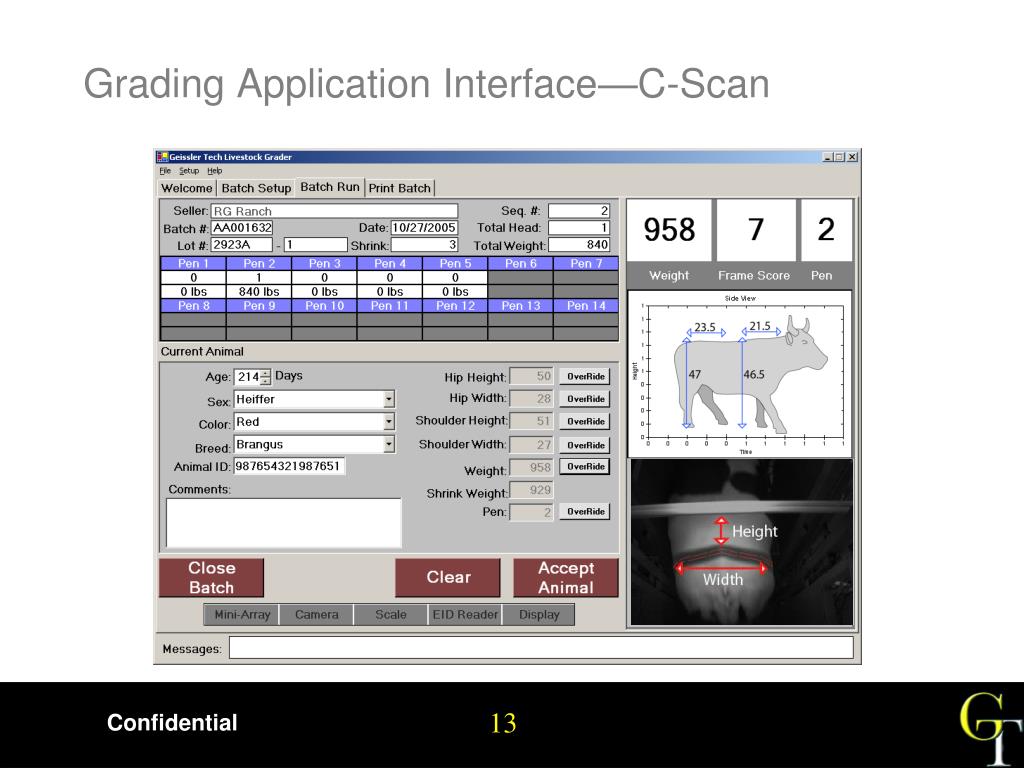Switch to the Batch Setup tab
This screenshot has height=768, width=1024.
[256, 188]
